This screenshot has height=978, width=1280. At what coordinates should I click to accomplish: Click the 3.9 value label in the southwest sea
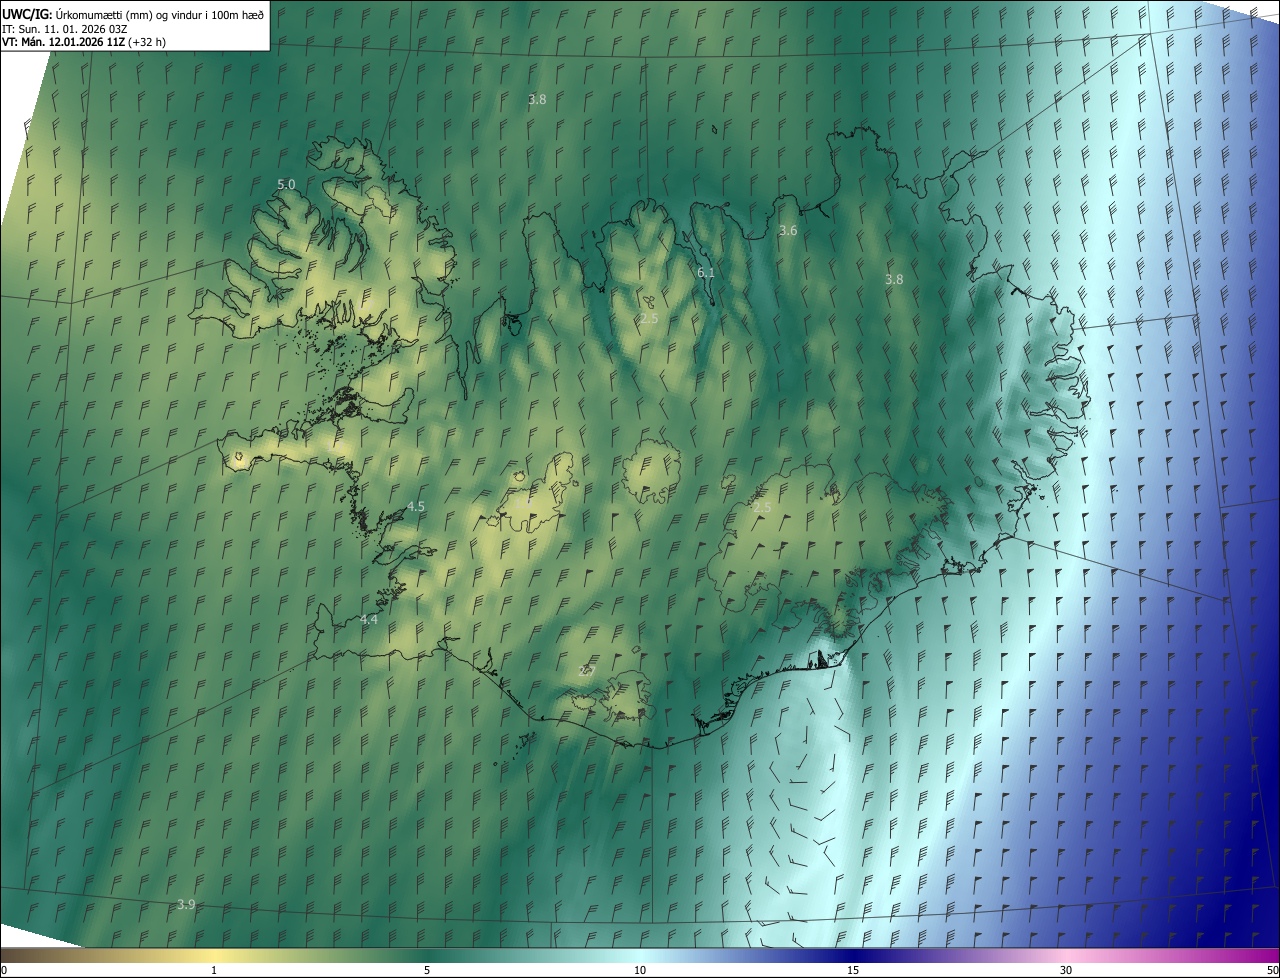coord(186,904)
